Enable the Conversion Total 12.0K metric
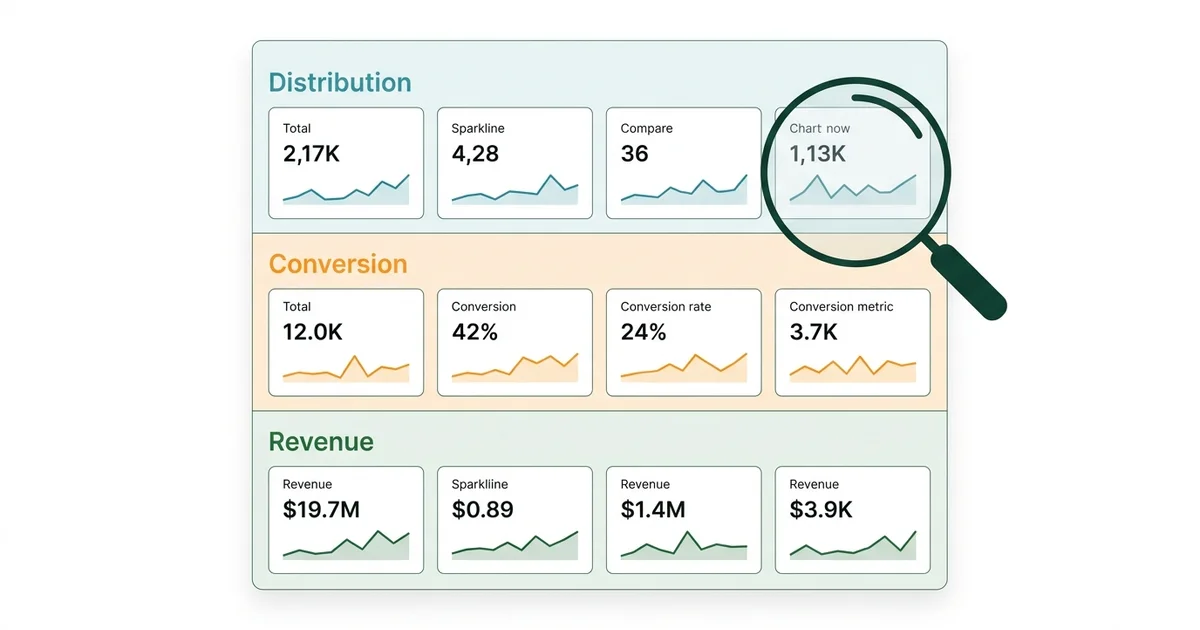This screenshot has height=630, width=1200. [x=345, y=340]
